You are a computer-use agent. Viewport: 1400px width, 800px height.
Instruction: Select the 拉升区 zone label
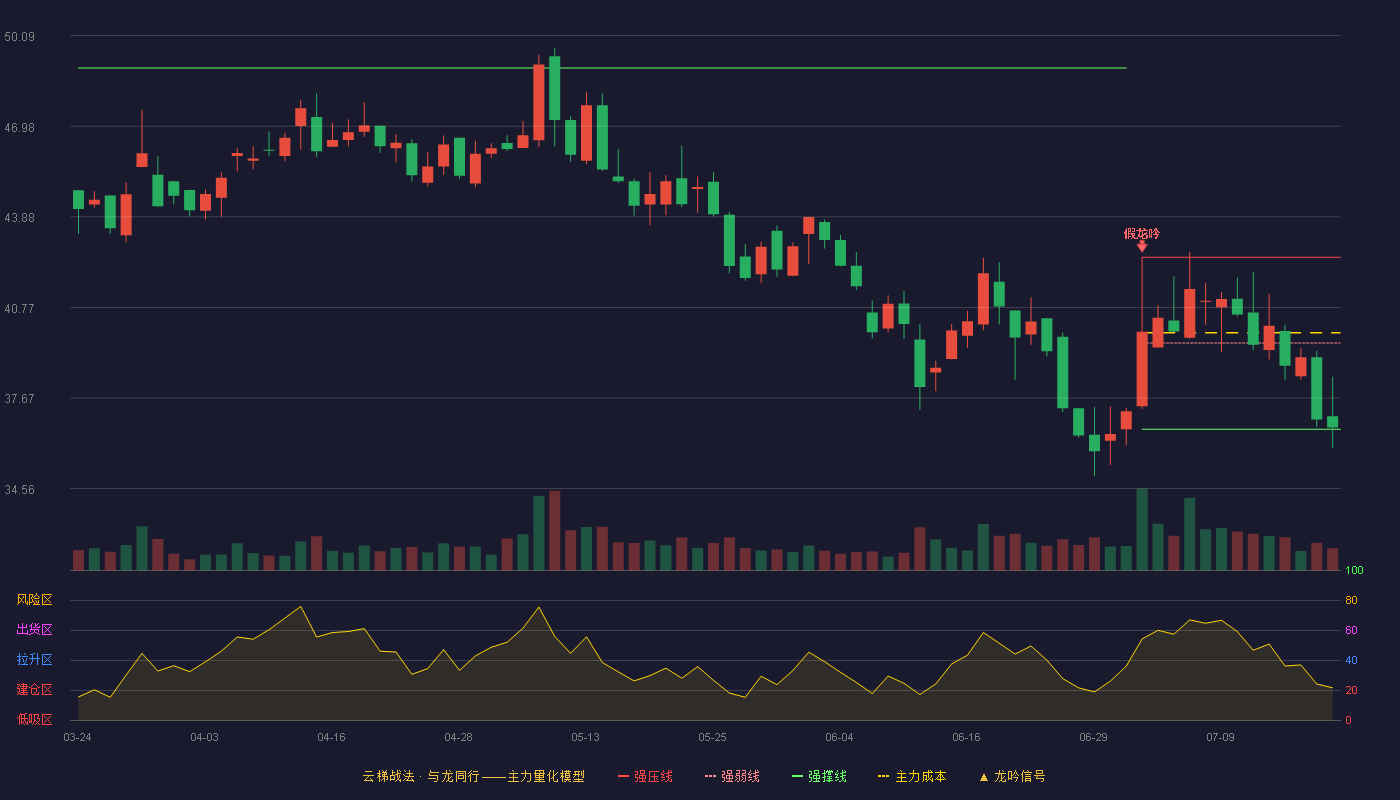pos(35,660)
